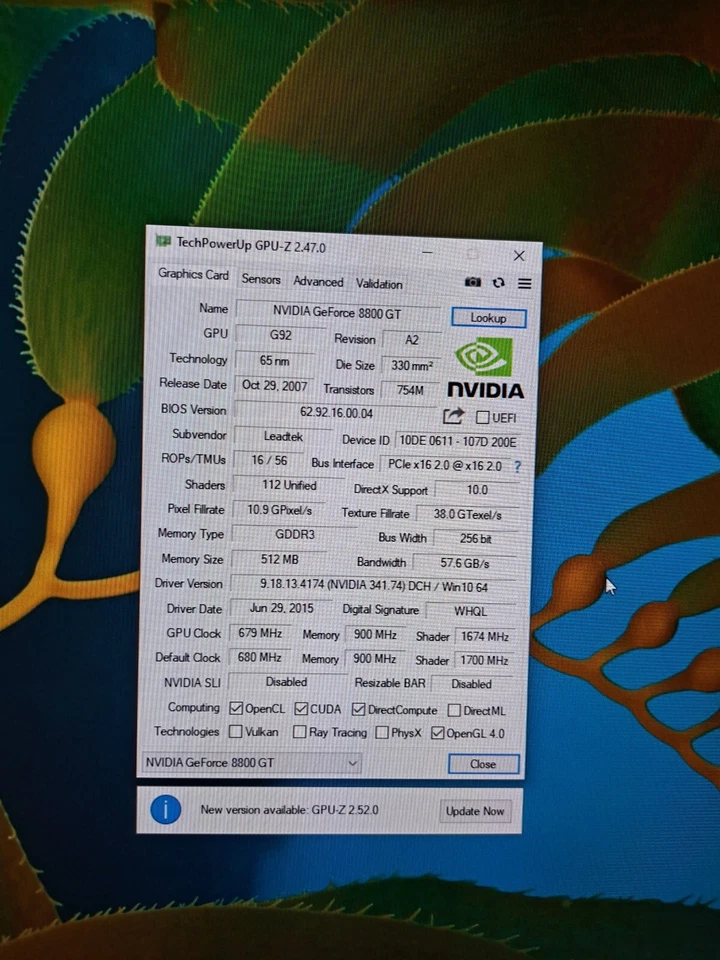This screenshot has height=960, width=720.
Task: Click the NVIDIA logo
Action: pyautogui.click(x=485, y=367)
